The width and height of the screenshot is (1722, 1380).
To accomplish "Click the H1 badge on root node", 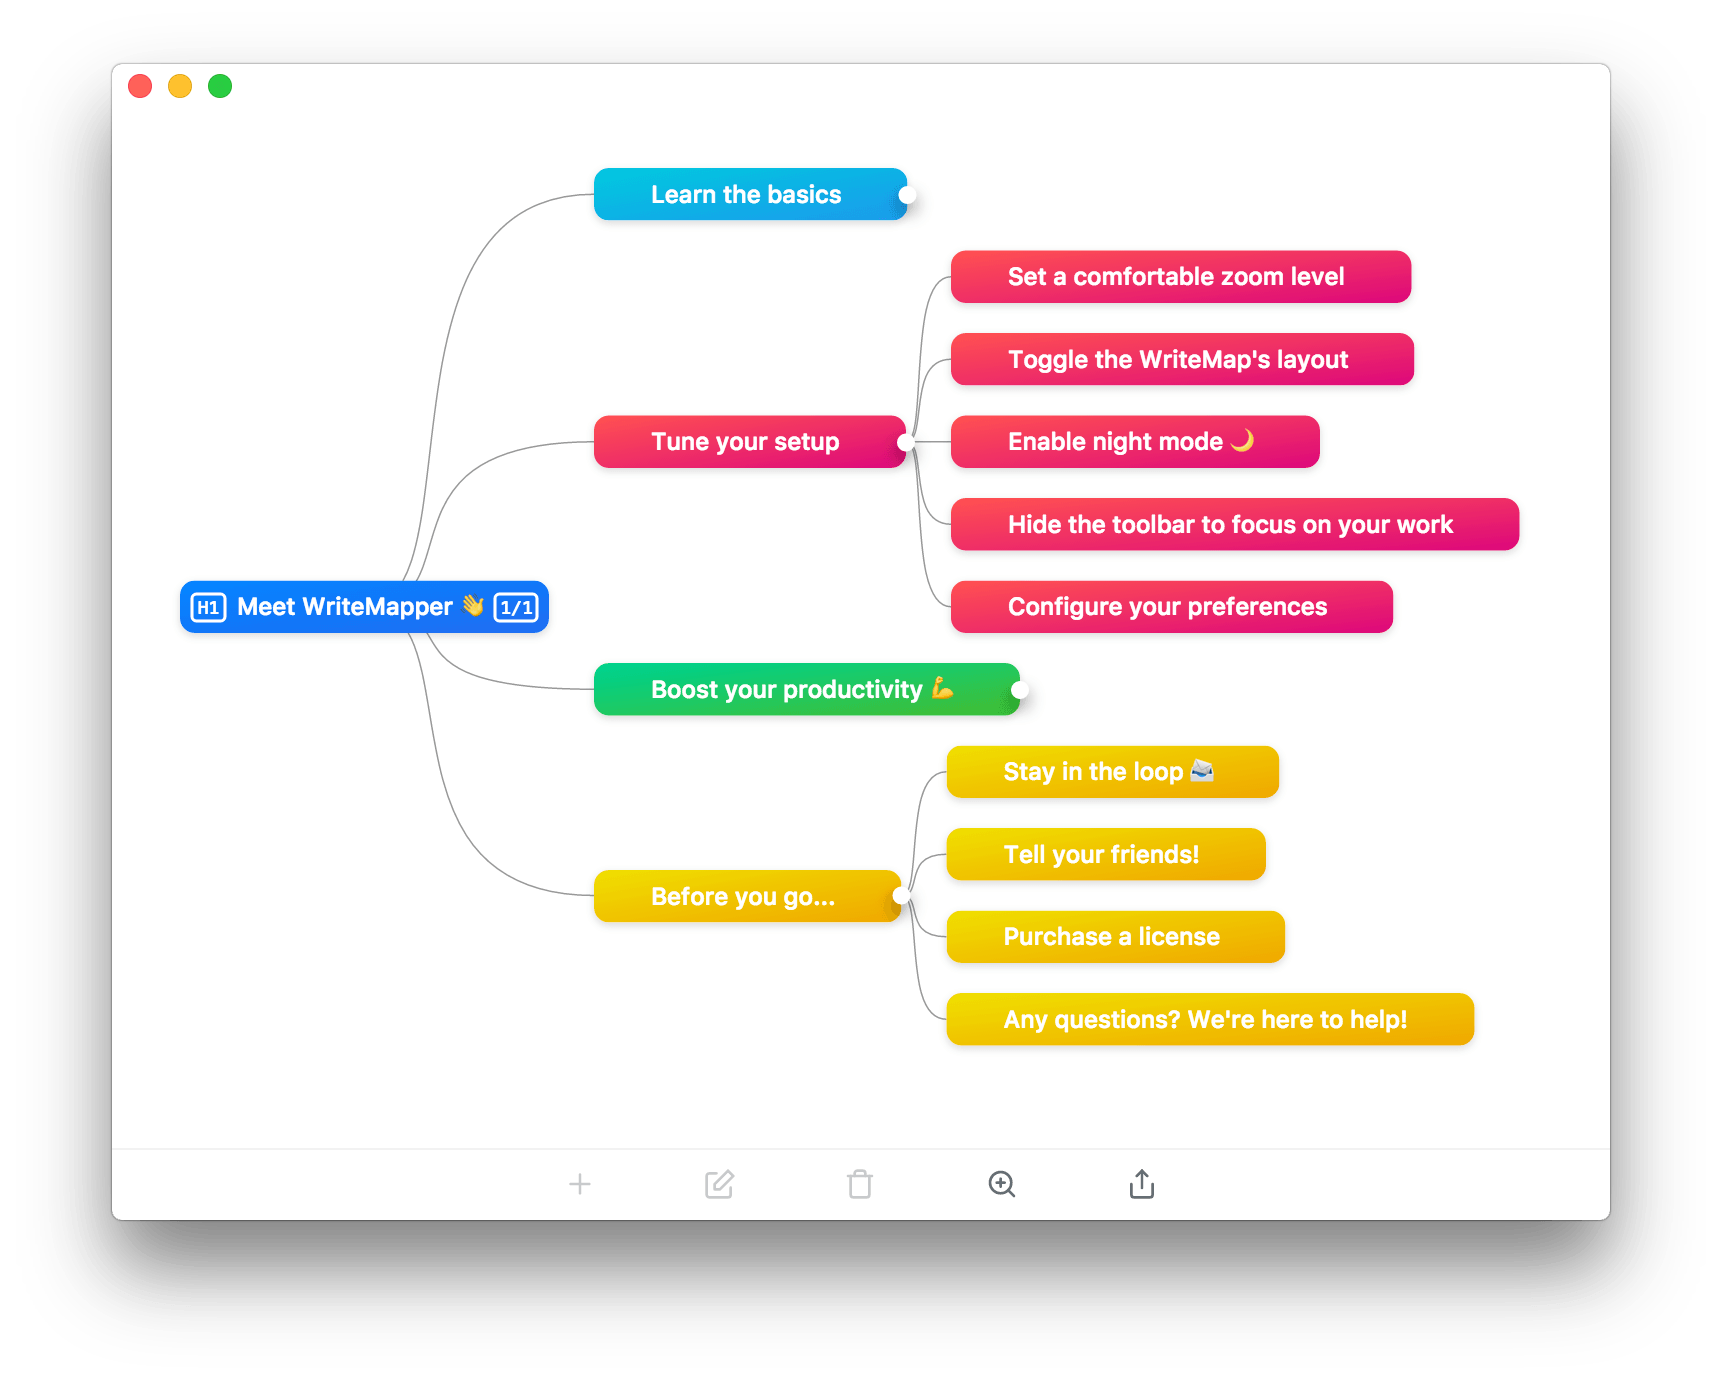I will tap(208, 607).
